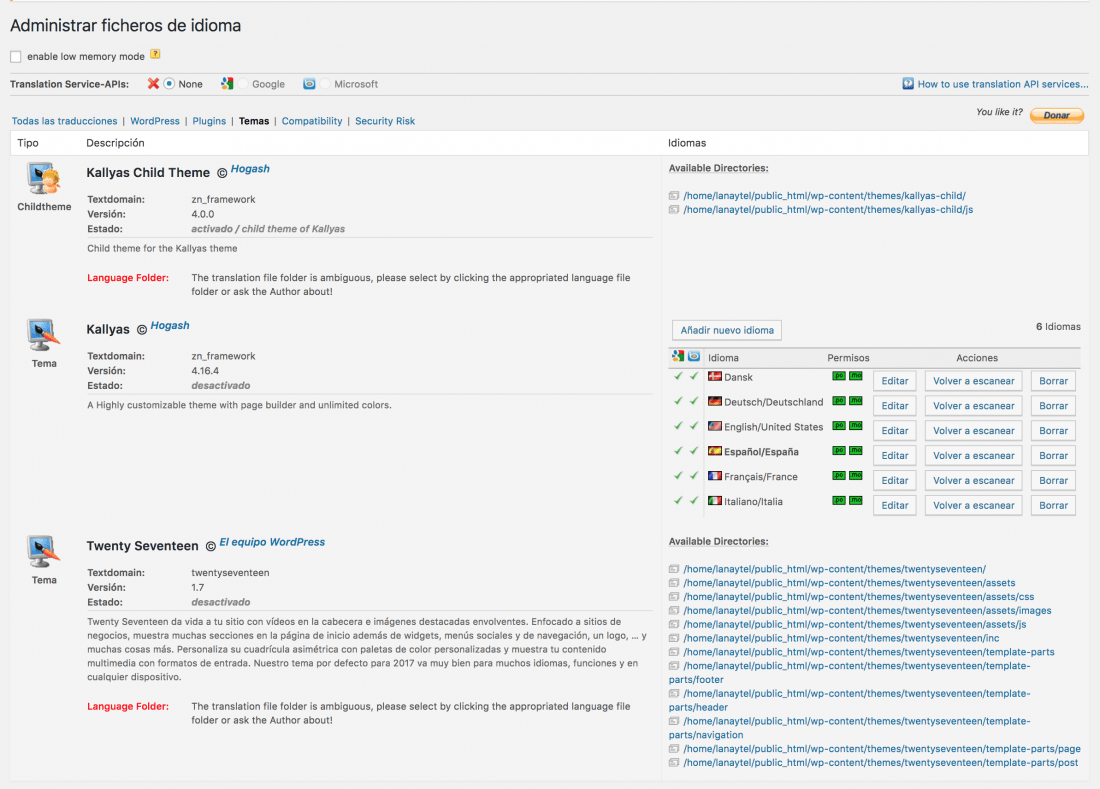Screen dimensions: 1100x789
Task: Click the po file icon for Dansk
Action: pos(838,376)
